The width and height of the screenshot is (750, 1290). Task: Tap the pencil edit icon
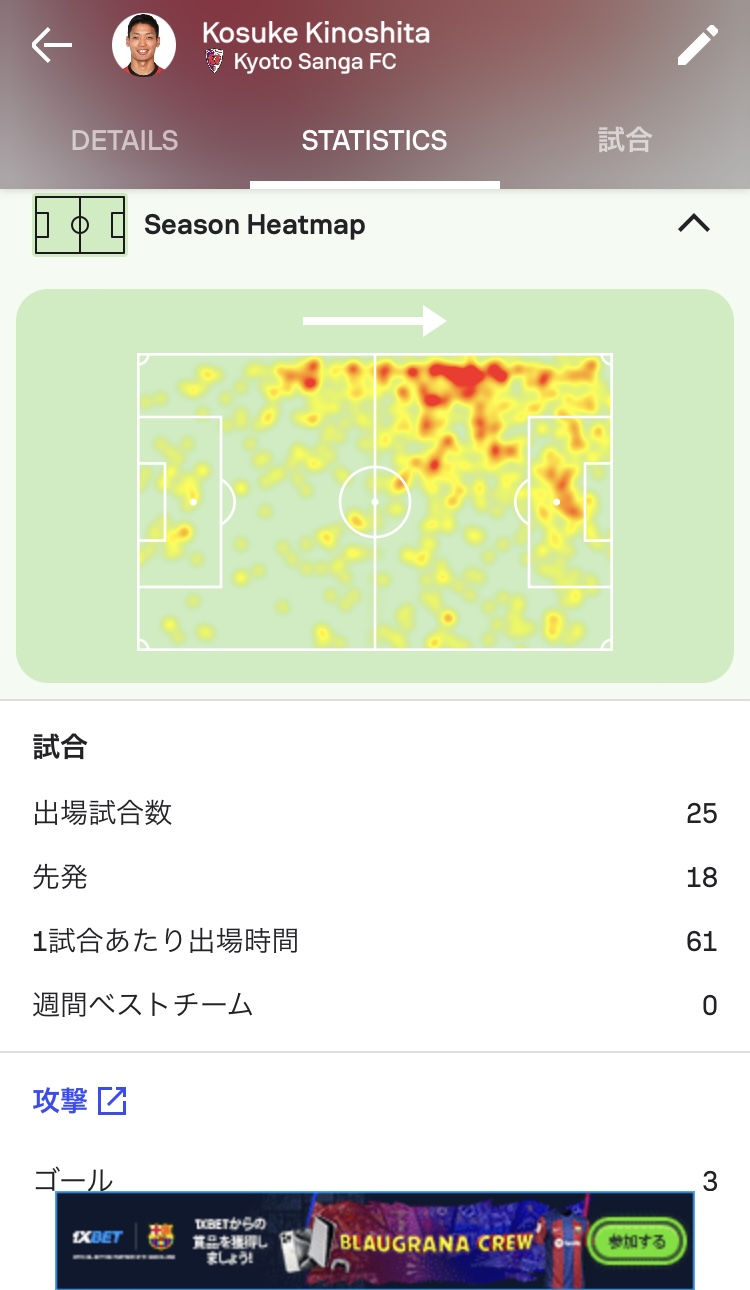697,46
